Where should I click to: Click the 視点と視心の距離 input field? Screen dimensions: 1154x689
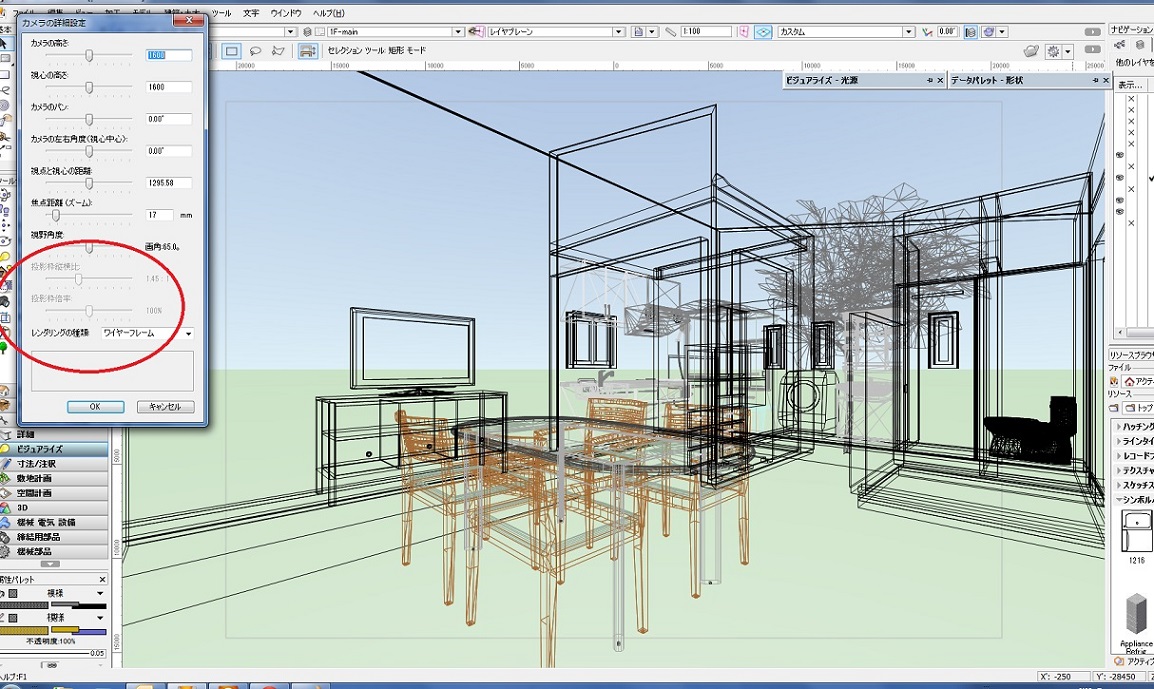168,183
